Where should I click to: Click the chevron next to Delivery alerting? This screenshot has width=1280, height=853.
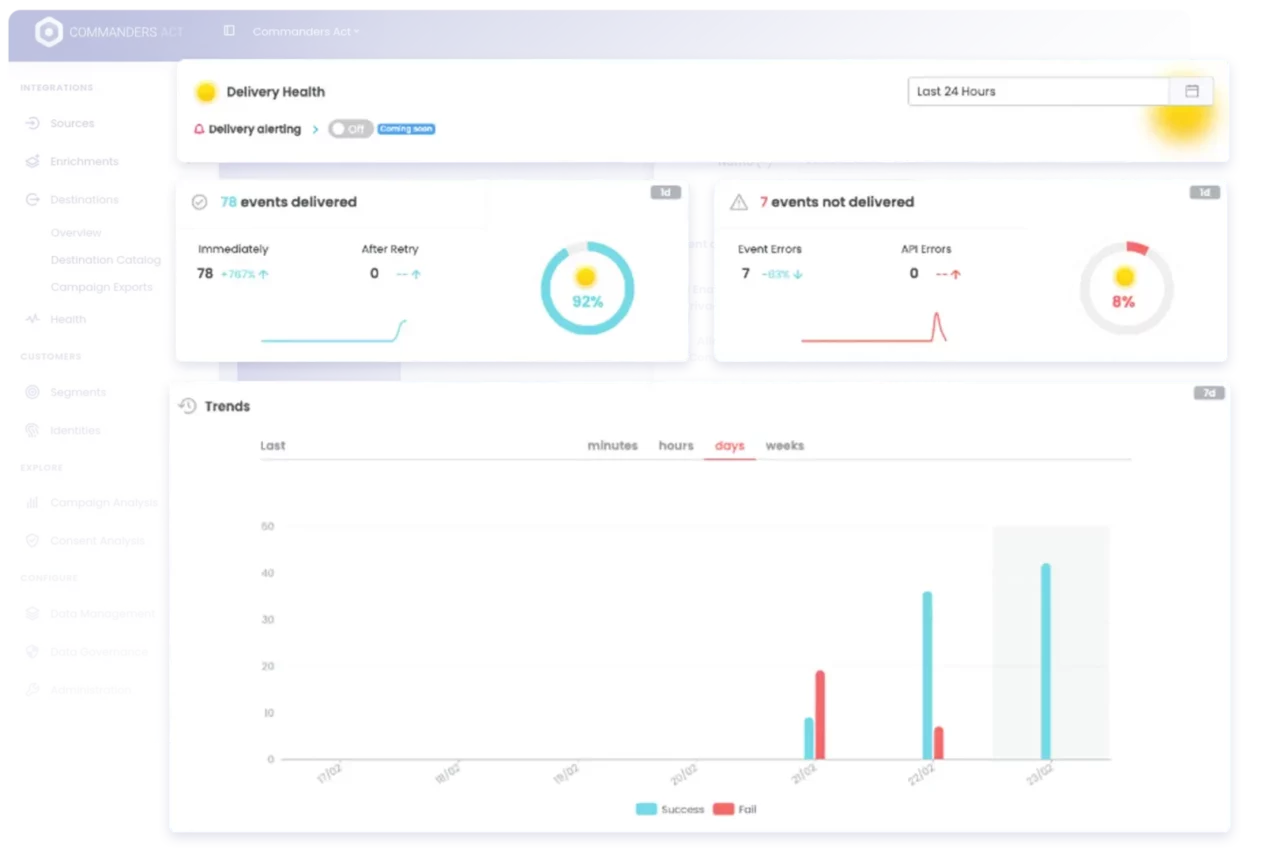coord(315,129)
